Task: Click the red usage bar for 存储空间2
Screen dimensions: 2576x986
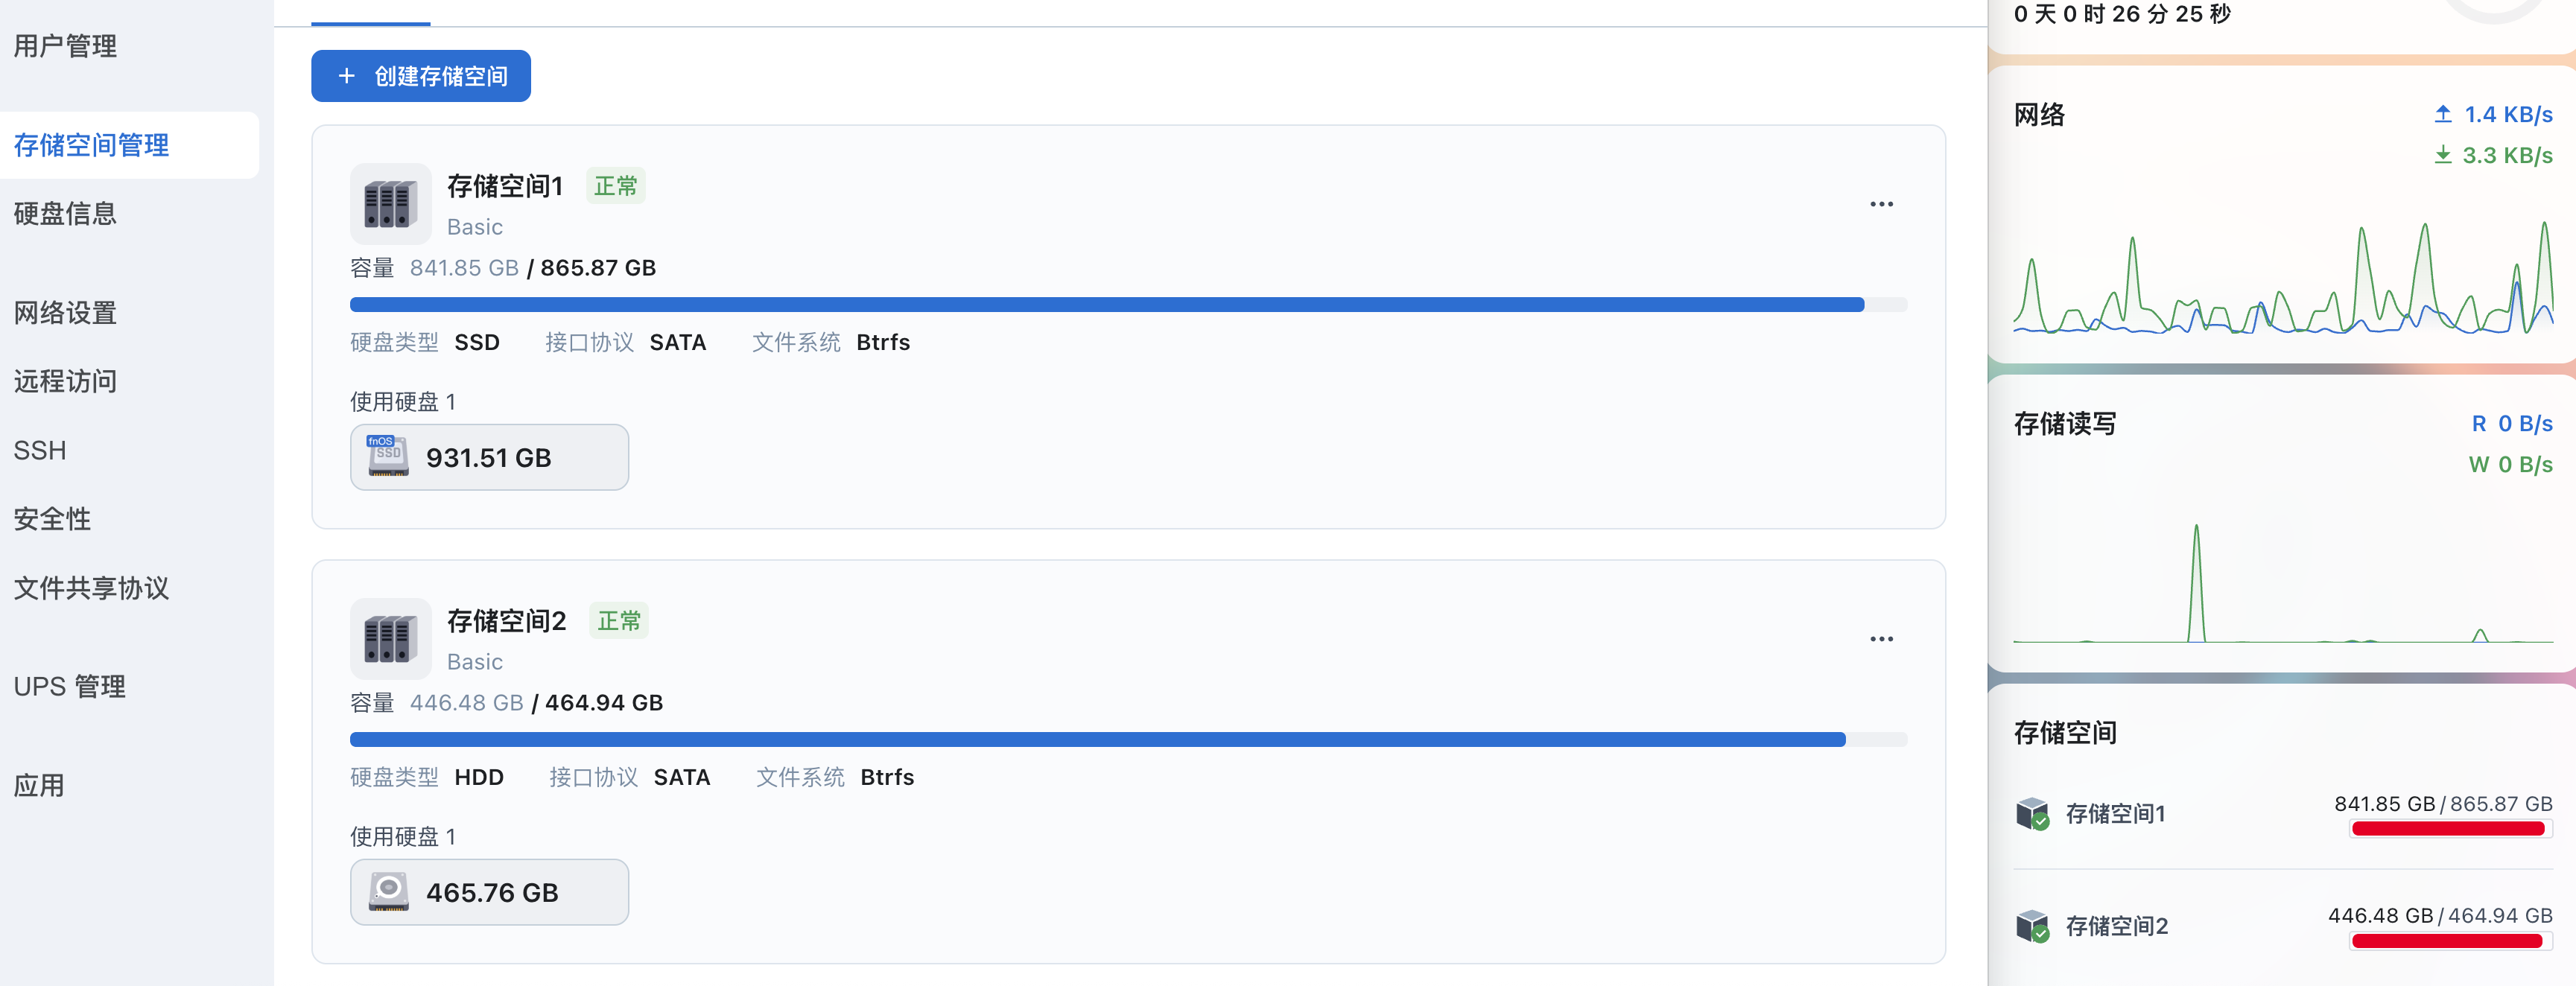Action: (x=2448, y=941)
